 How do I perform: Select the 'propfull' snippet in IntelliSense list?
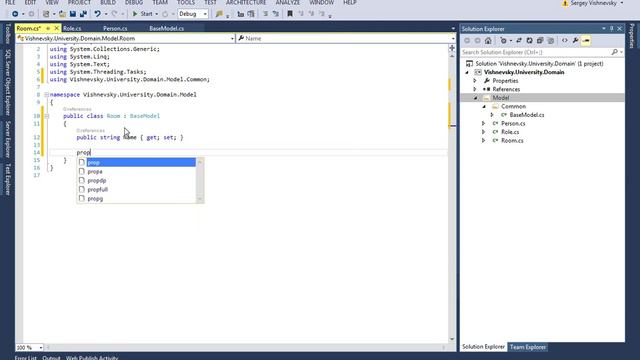[x=137, y=189]
